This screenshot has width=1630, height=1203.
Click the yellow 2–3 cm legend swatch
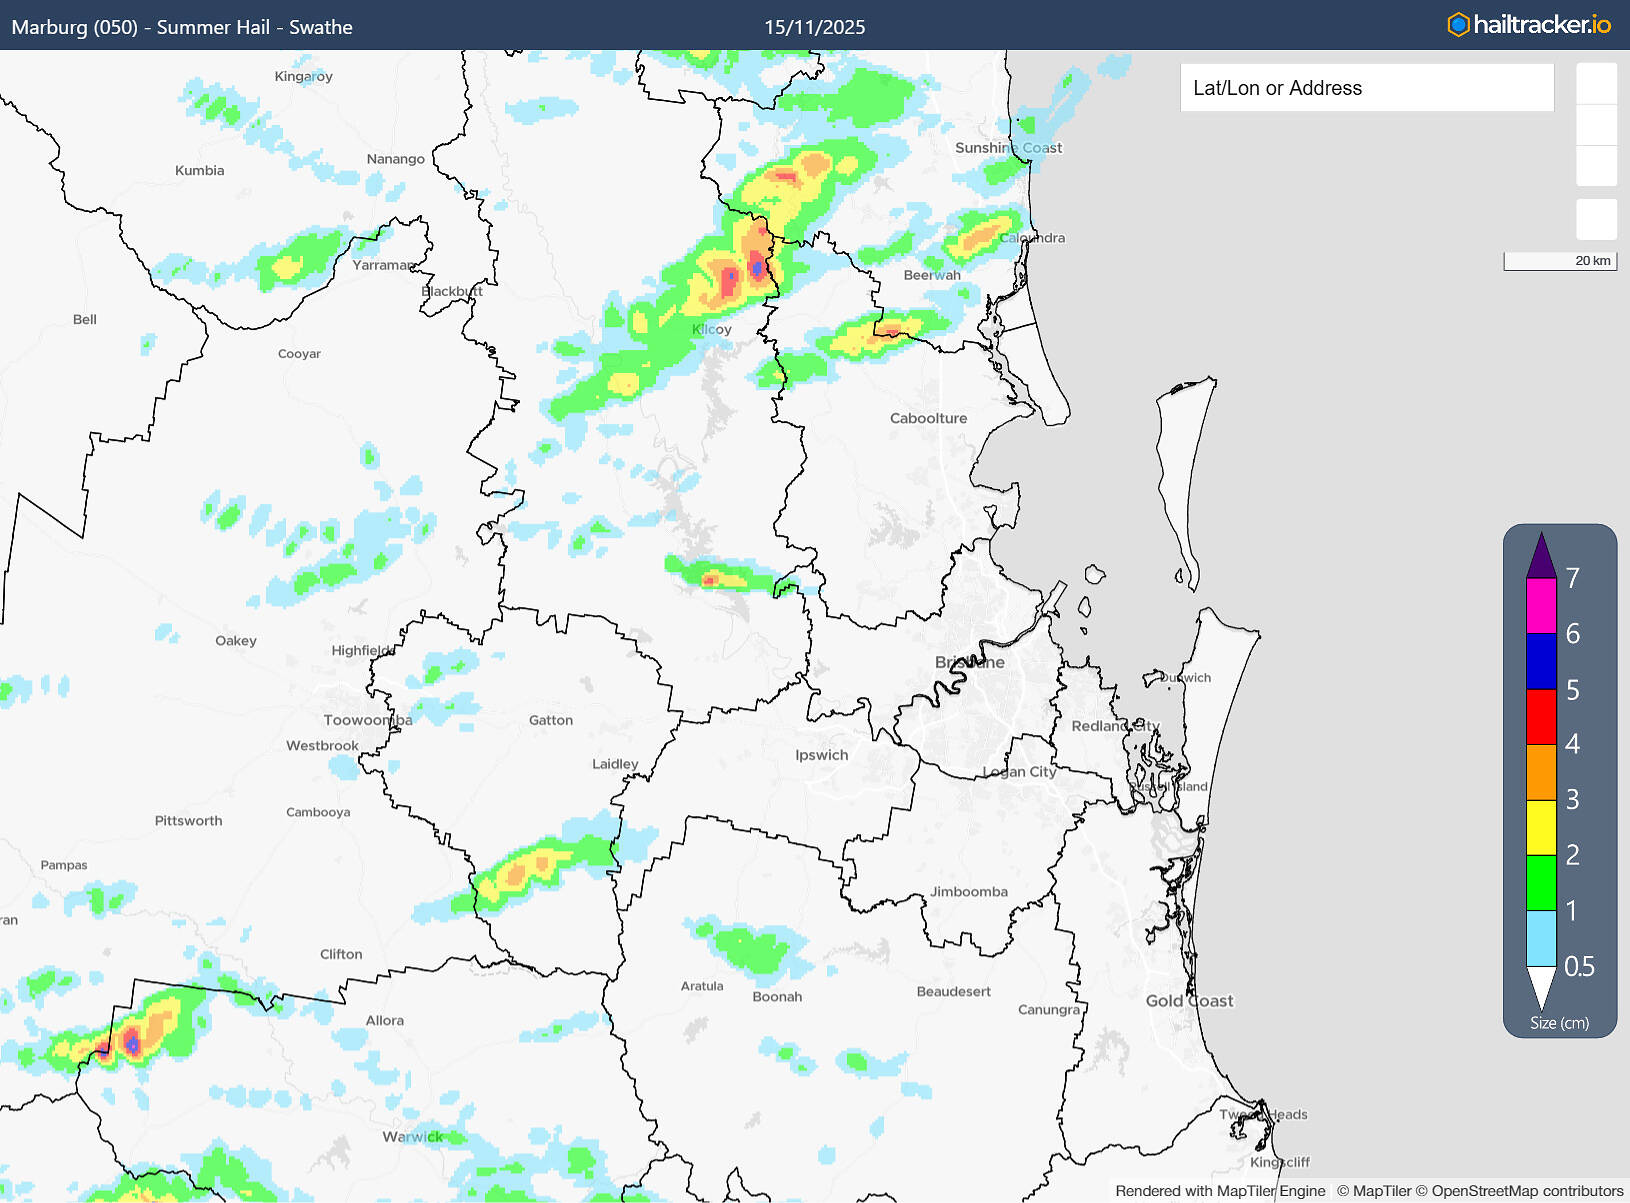pos(1541,827)
